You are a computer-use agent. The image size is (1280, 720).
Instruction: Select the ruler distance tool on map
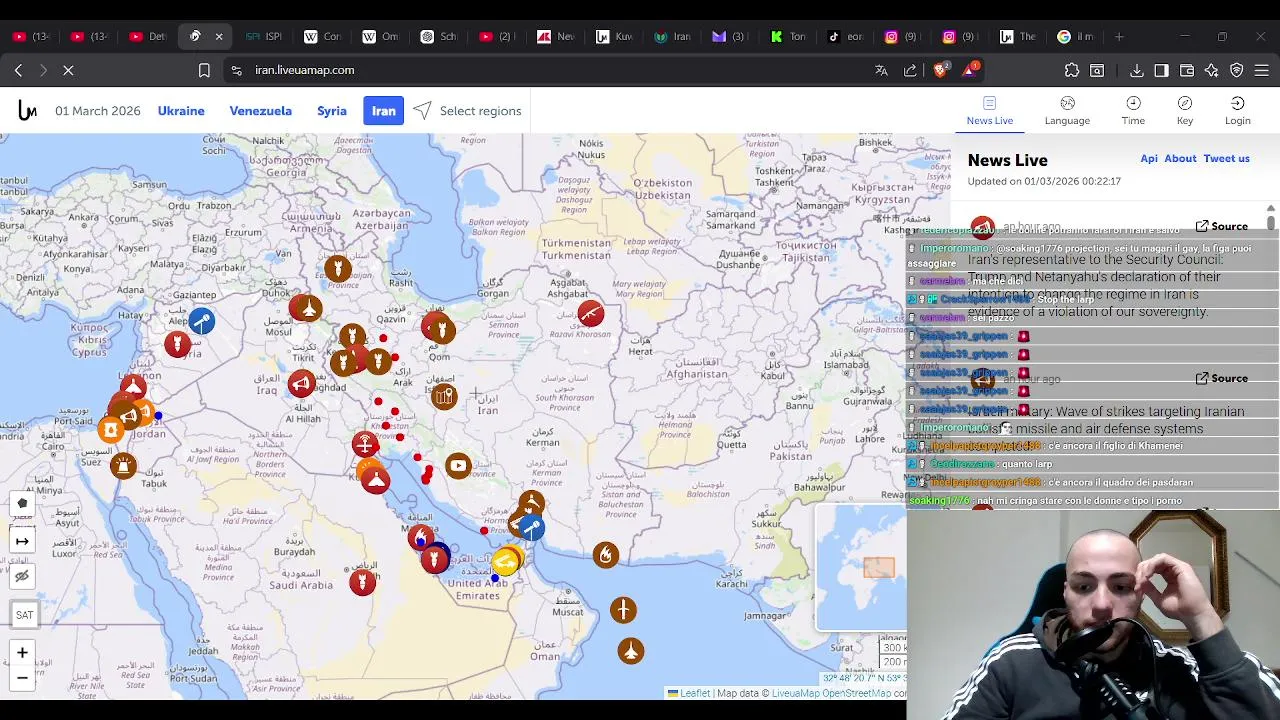22,541
